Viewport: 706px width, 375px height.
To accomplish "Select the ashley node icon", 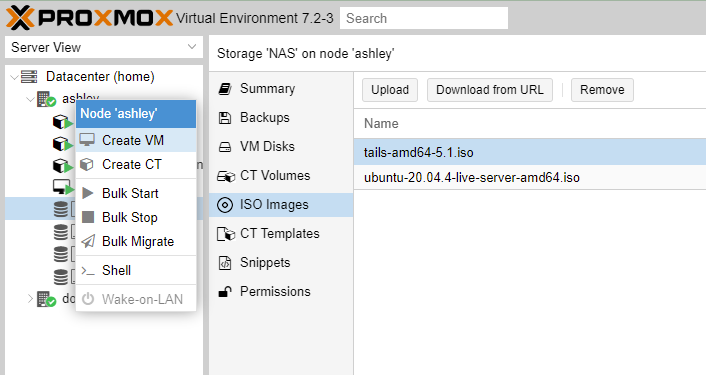I will coord(46,99).
